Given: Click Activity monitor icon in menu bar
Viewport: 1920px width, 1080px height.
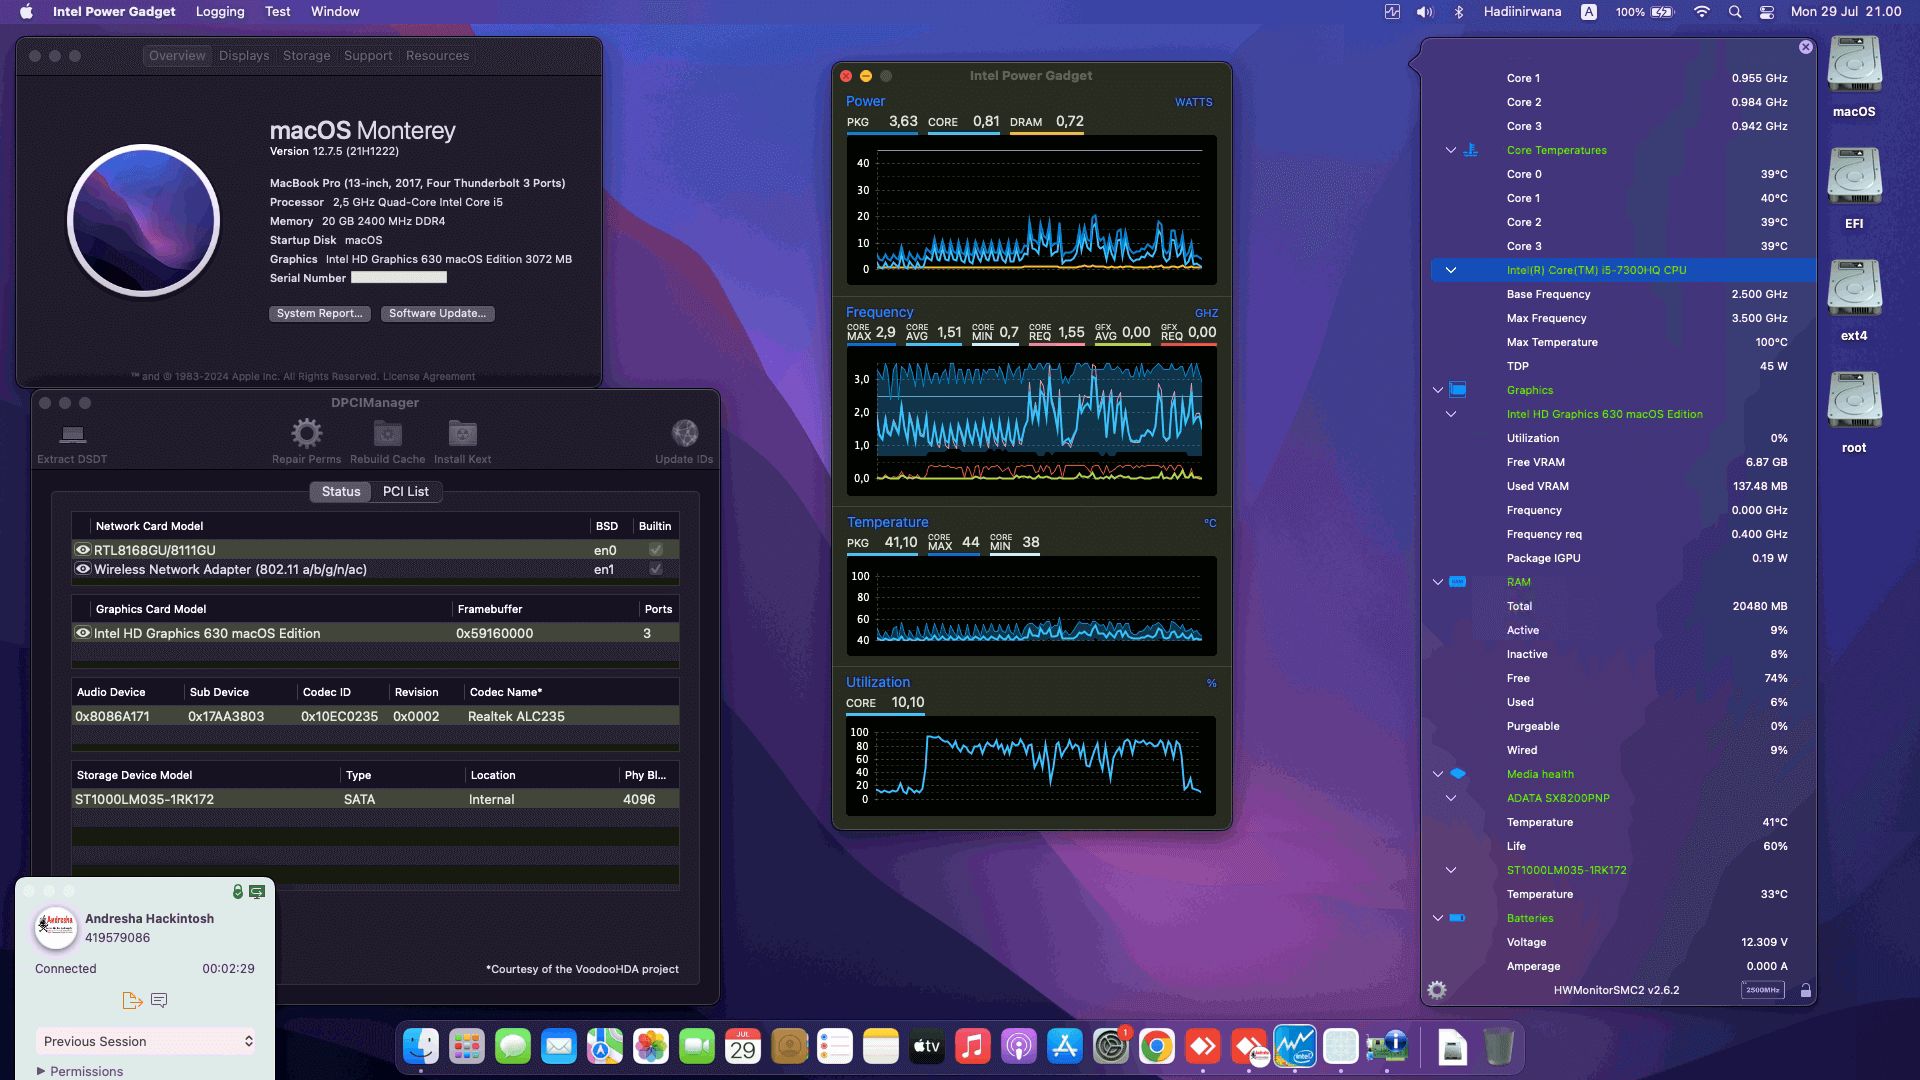Looking at the screenshot, I should (x=1392, y=12).
